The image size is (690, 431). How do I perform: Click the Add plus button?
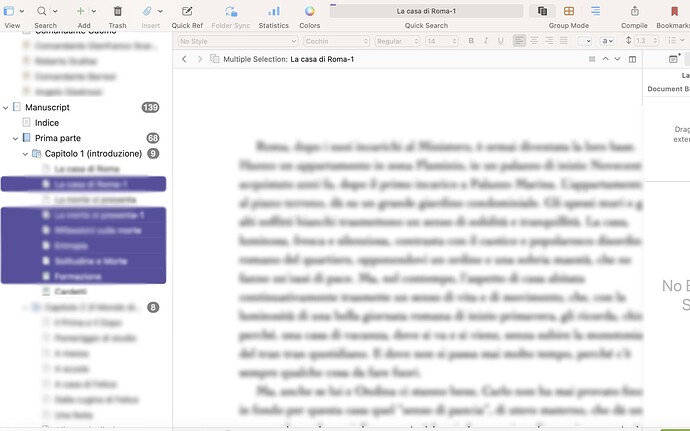click(x=81, y=11)
